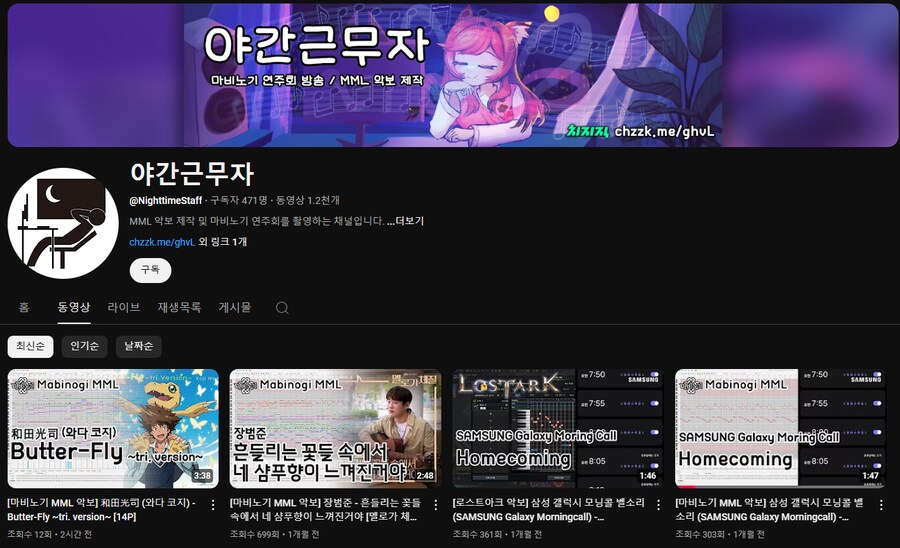Select the 동영상 tab
Screen dimensions: 900x548
(x=73, y=307)
